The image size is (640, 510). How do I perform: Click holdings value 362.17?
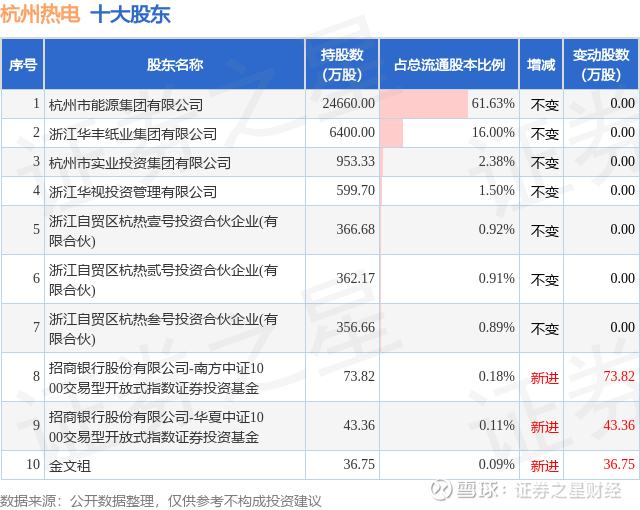click(356, 278)
